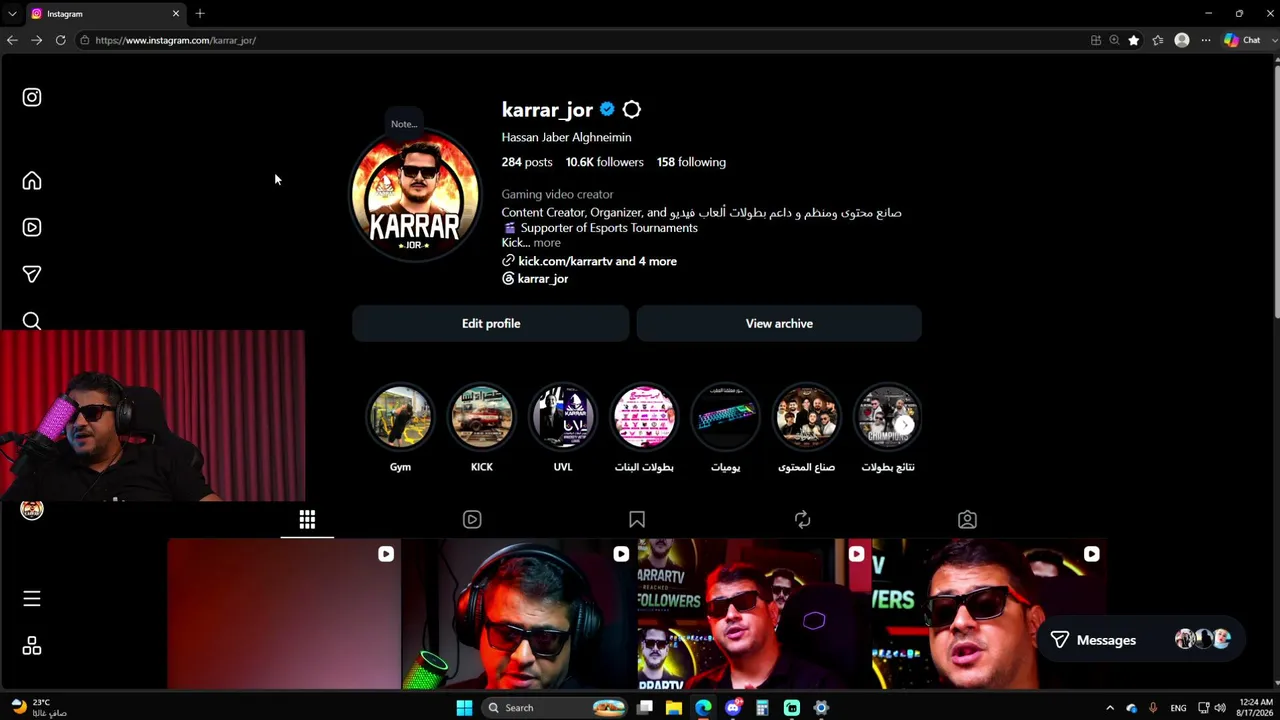Image resolution: width=1280 pixels, height=720 pixels.
Task: Open the browser apps icon in address bar
Action: [x=1096, y=40]
